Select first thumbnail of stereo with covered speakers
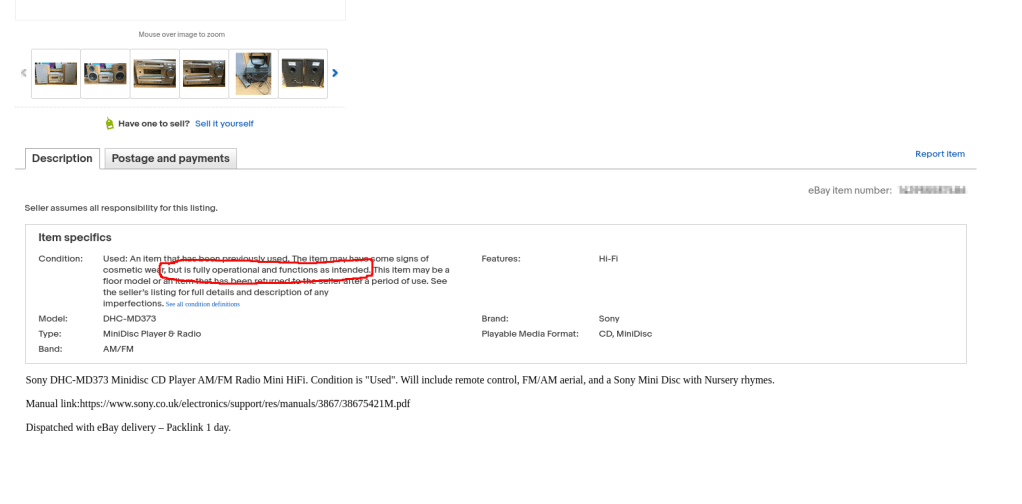Screen dimensions: 1022x504 point(56,74)
